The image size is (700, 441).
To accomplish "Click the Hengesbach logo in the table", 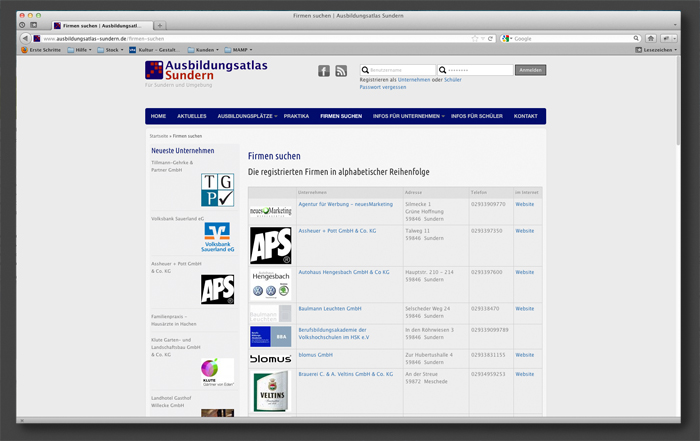I will (x=271, y=284).
